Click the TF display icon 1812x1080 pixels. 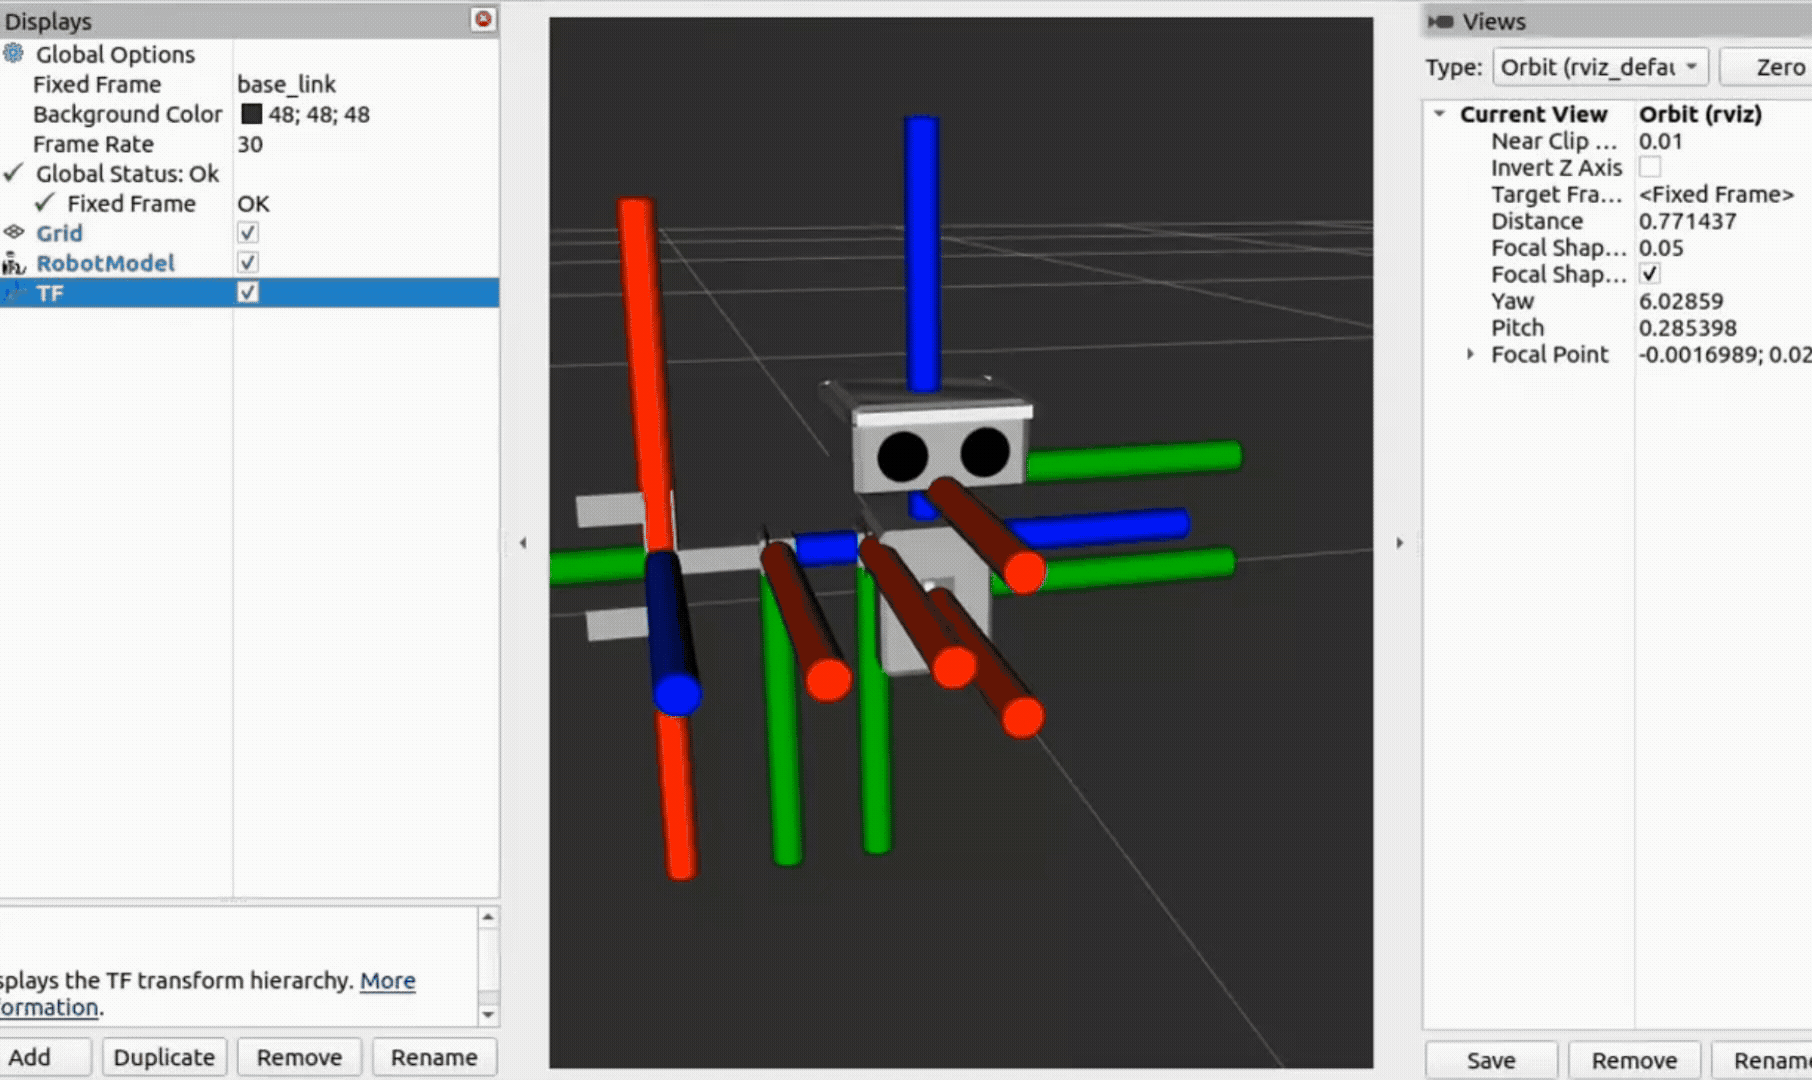point(13,292)
